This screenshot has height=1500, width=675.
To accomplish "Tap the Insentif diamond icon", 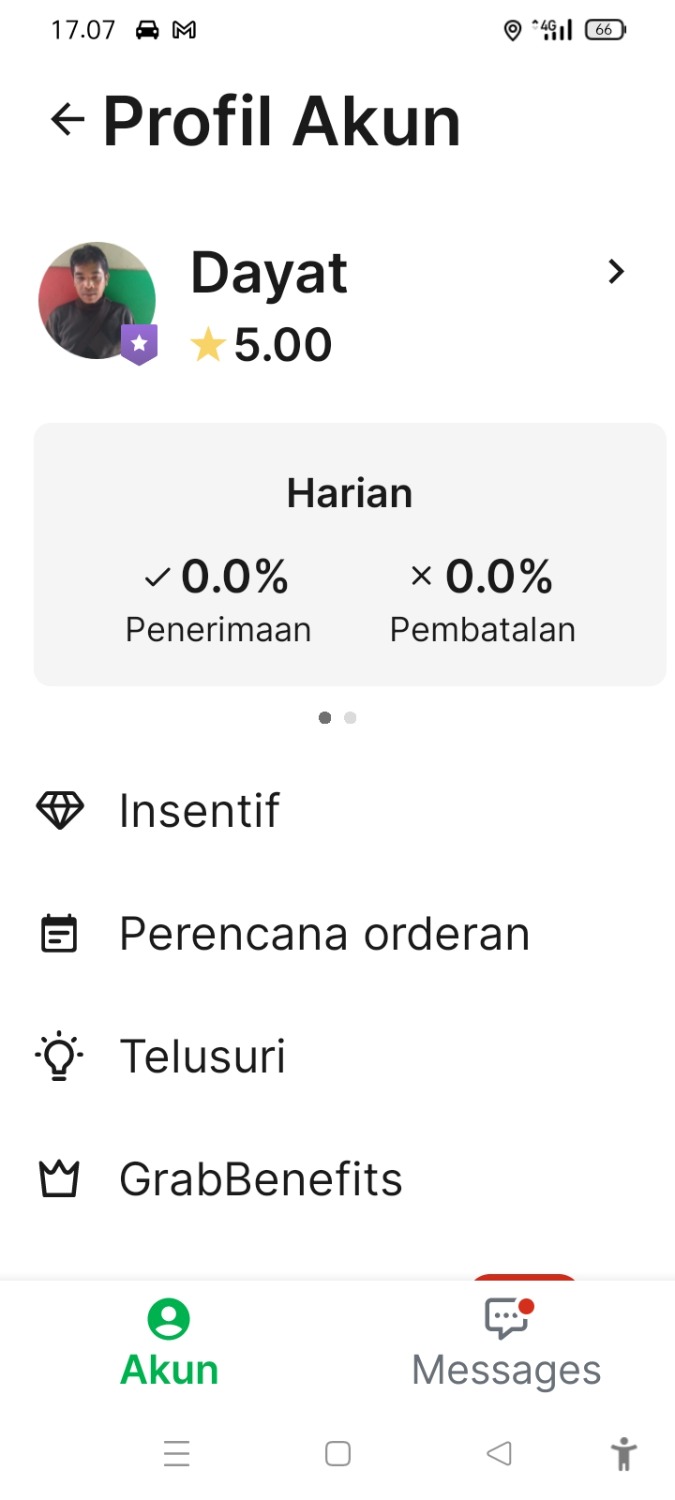I will [x=60, y=810].
